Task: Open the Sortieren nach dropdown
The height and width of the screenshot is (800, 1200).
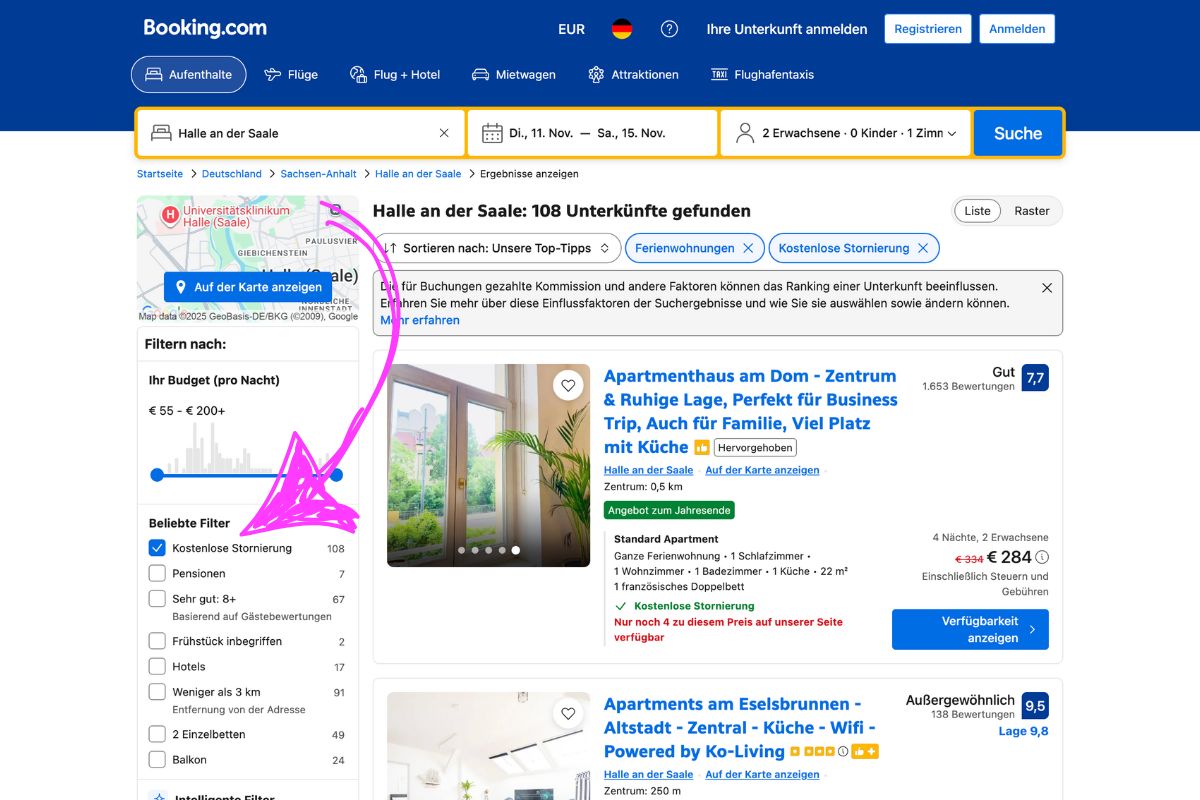Action: click(x=497, y=248)
